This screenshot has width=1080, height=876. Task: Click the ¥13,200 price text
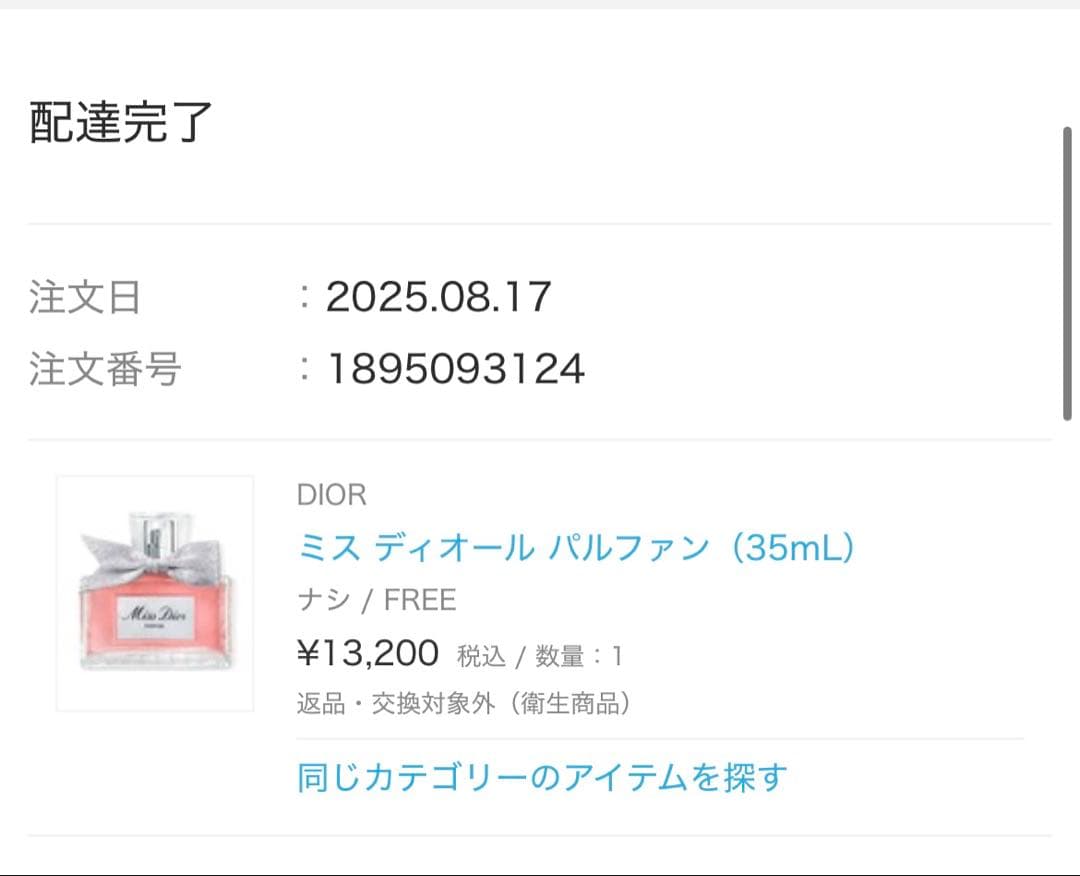pyautogui.click(x=368, y=654)
